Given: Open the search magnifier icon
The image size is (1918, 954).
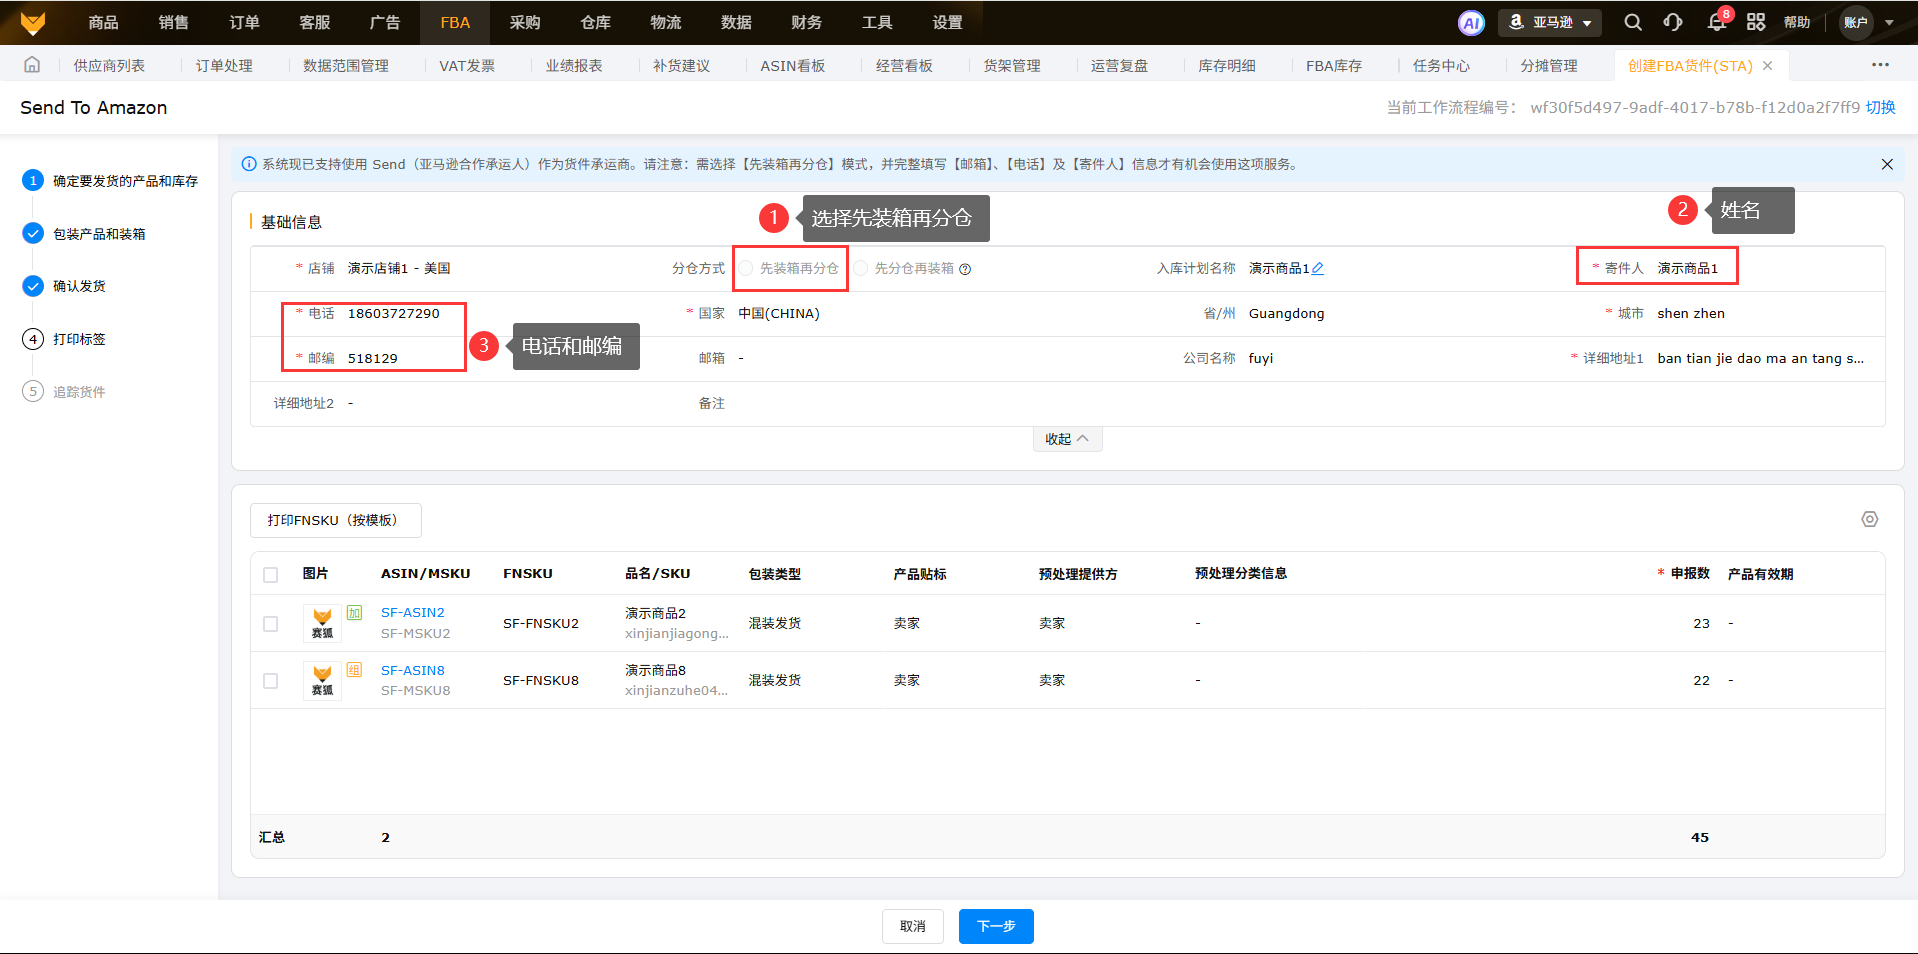Looking at the screenshot, I should [1633, 22].
